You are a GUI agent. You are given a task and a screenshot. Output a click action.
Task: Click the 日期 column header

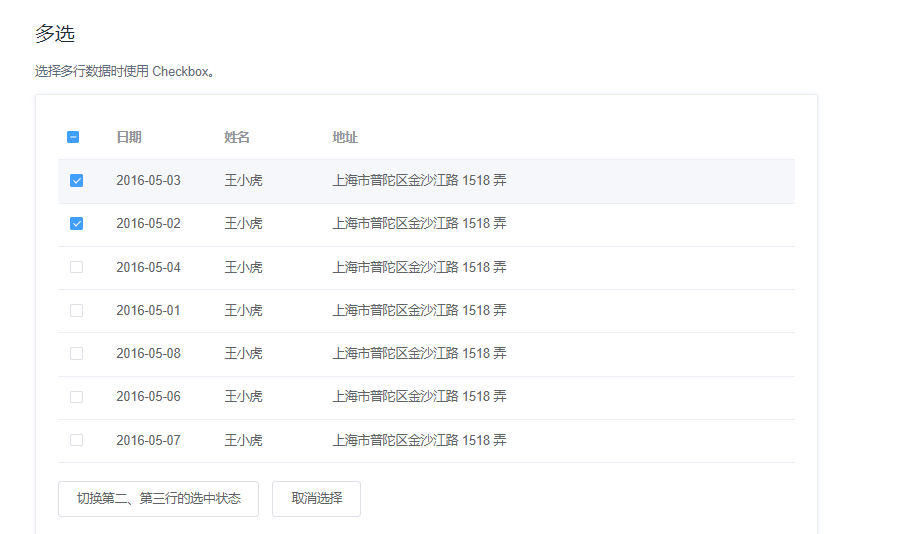129,137
